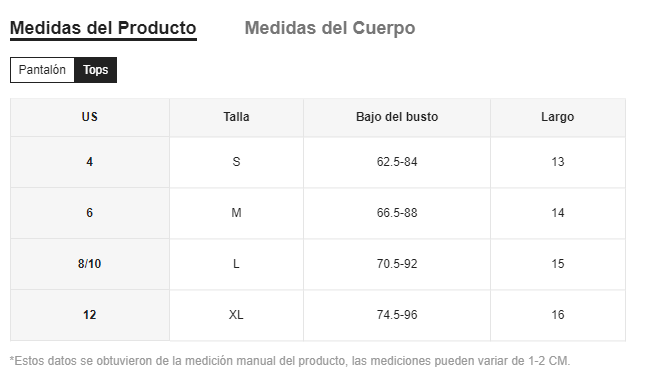Click the Largo column header
The height and width of the screenshot is (385, 653).
558,117
